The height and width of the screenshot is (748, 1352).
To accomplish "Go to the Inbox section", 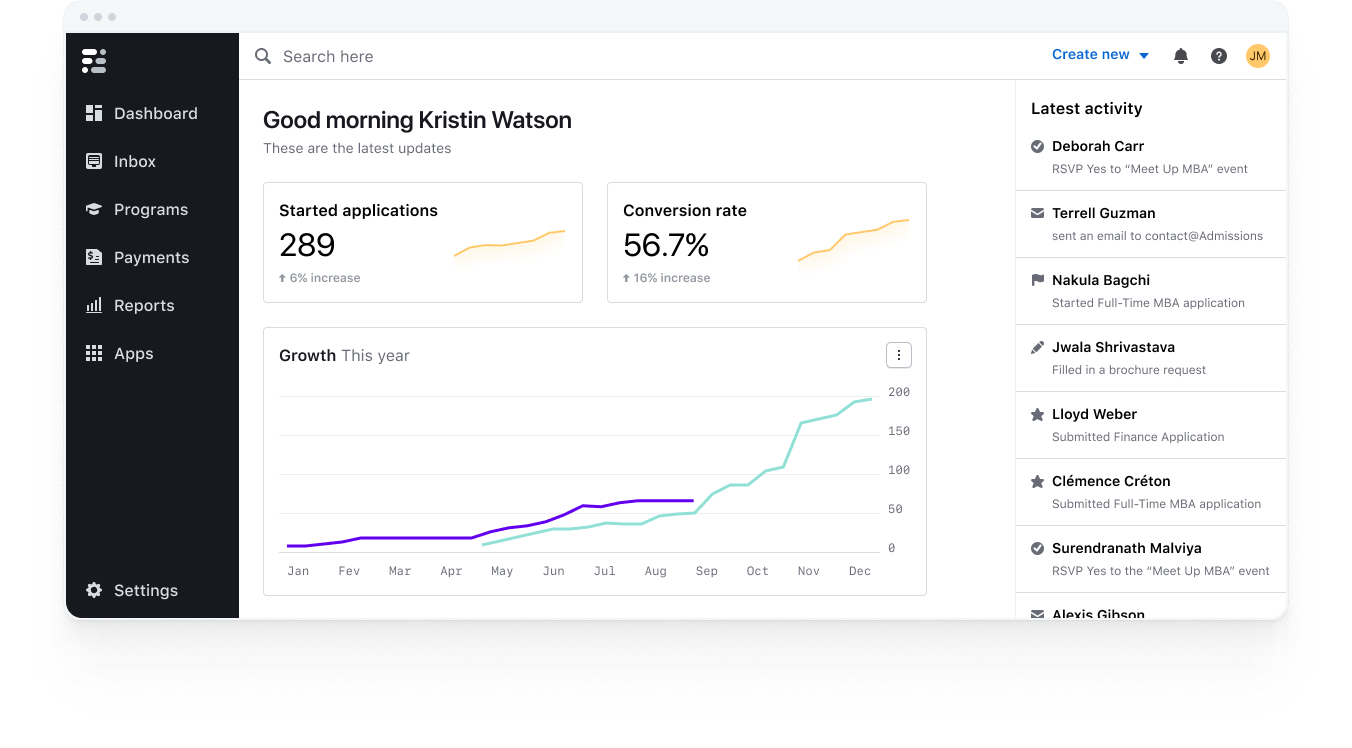I will [x=134, y=161].
